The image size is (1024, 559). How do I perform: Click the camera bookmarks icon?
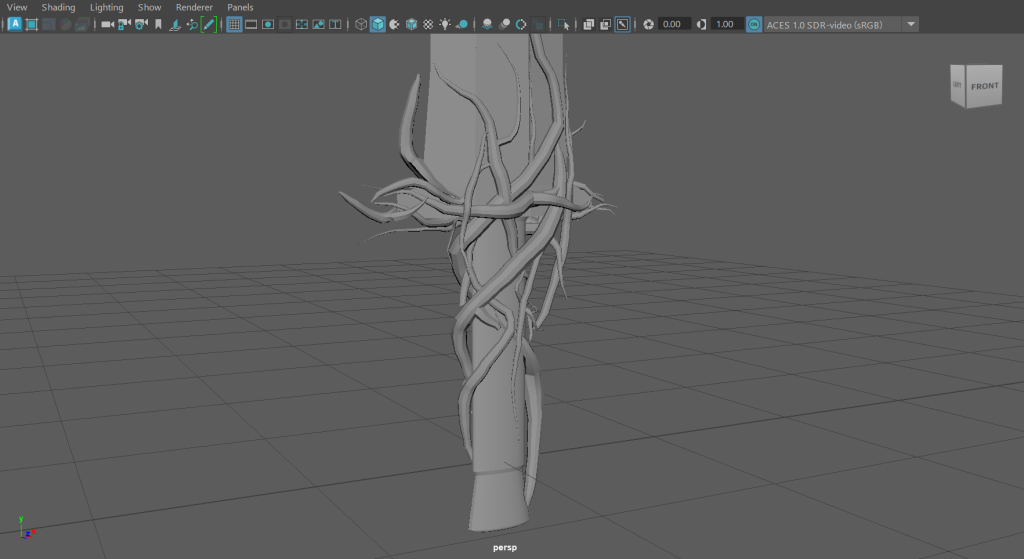pos(158,24)
